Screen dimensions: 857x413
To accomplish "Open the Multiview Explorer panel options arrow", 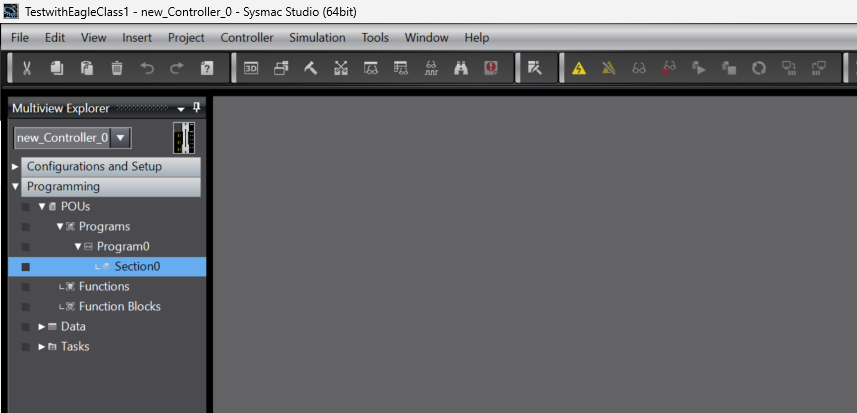I will pyautogui.click(x=181, y=110).
